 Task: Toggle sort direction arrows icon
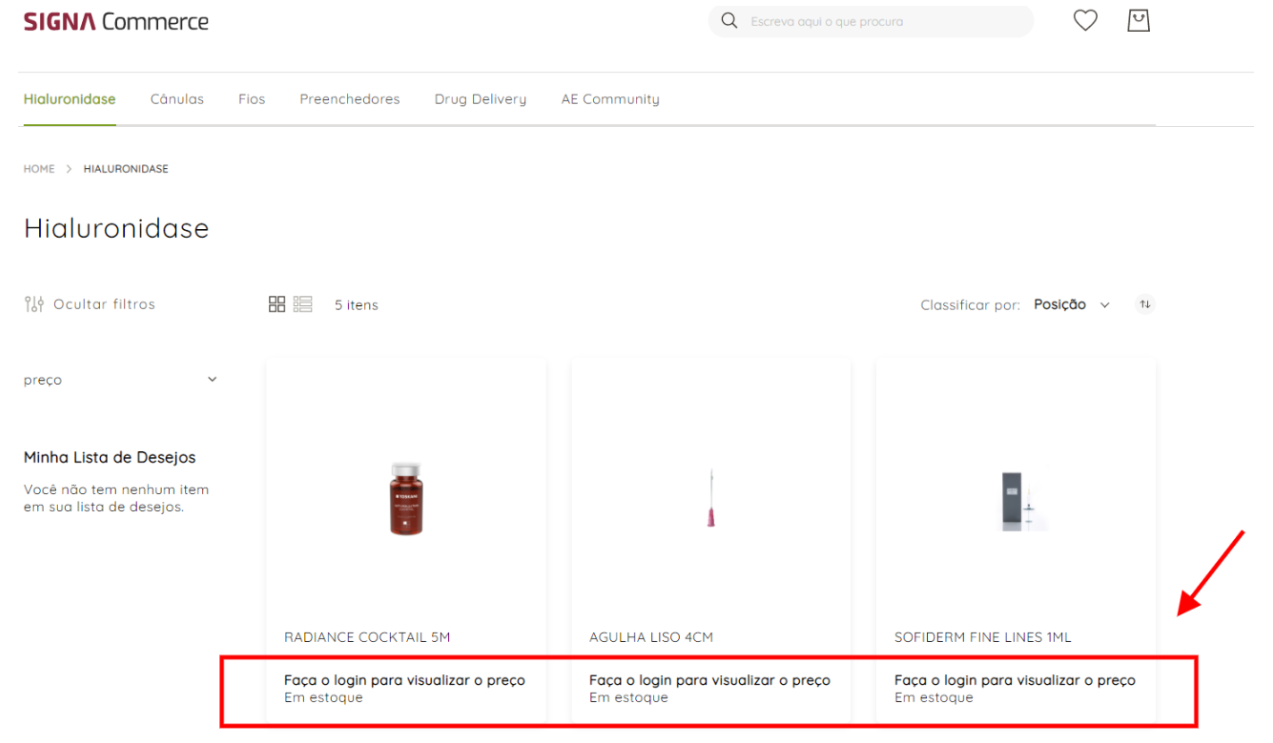[1145, 304]
